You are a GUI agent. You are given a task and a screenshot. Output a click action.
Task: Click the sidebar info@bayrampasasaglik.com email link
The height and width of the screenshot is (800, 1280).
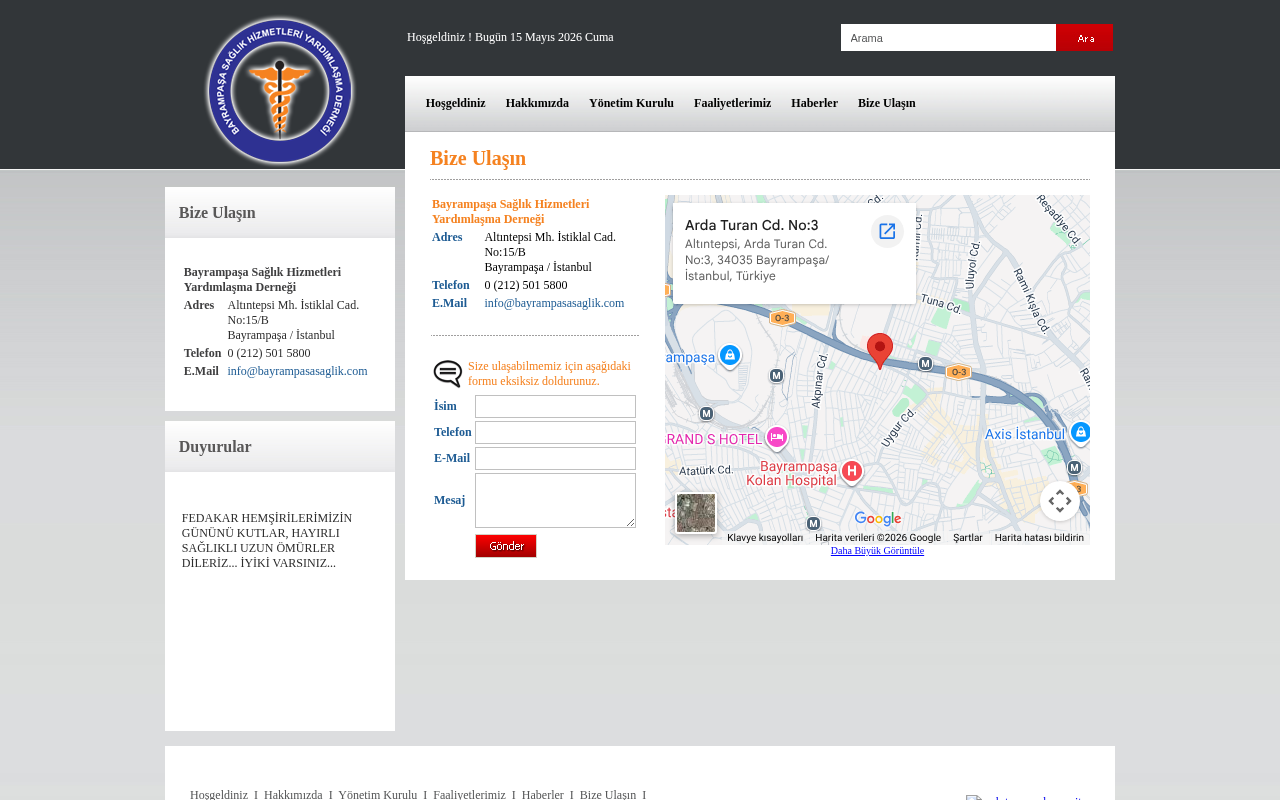tap(297, 371)
